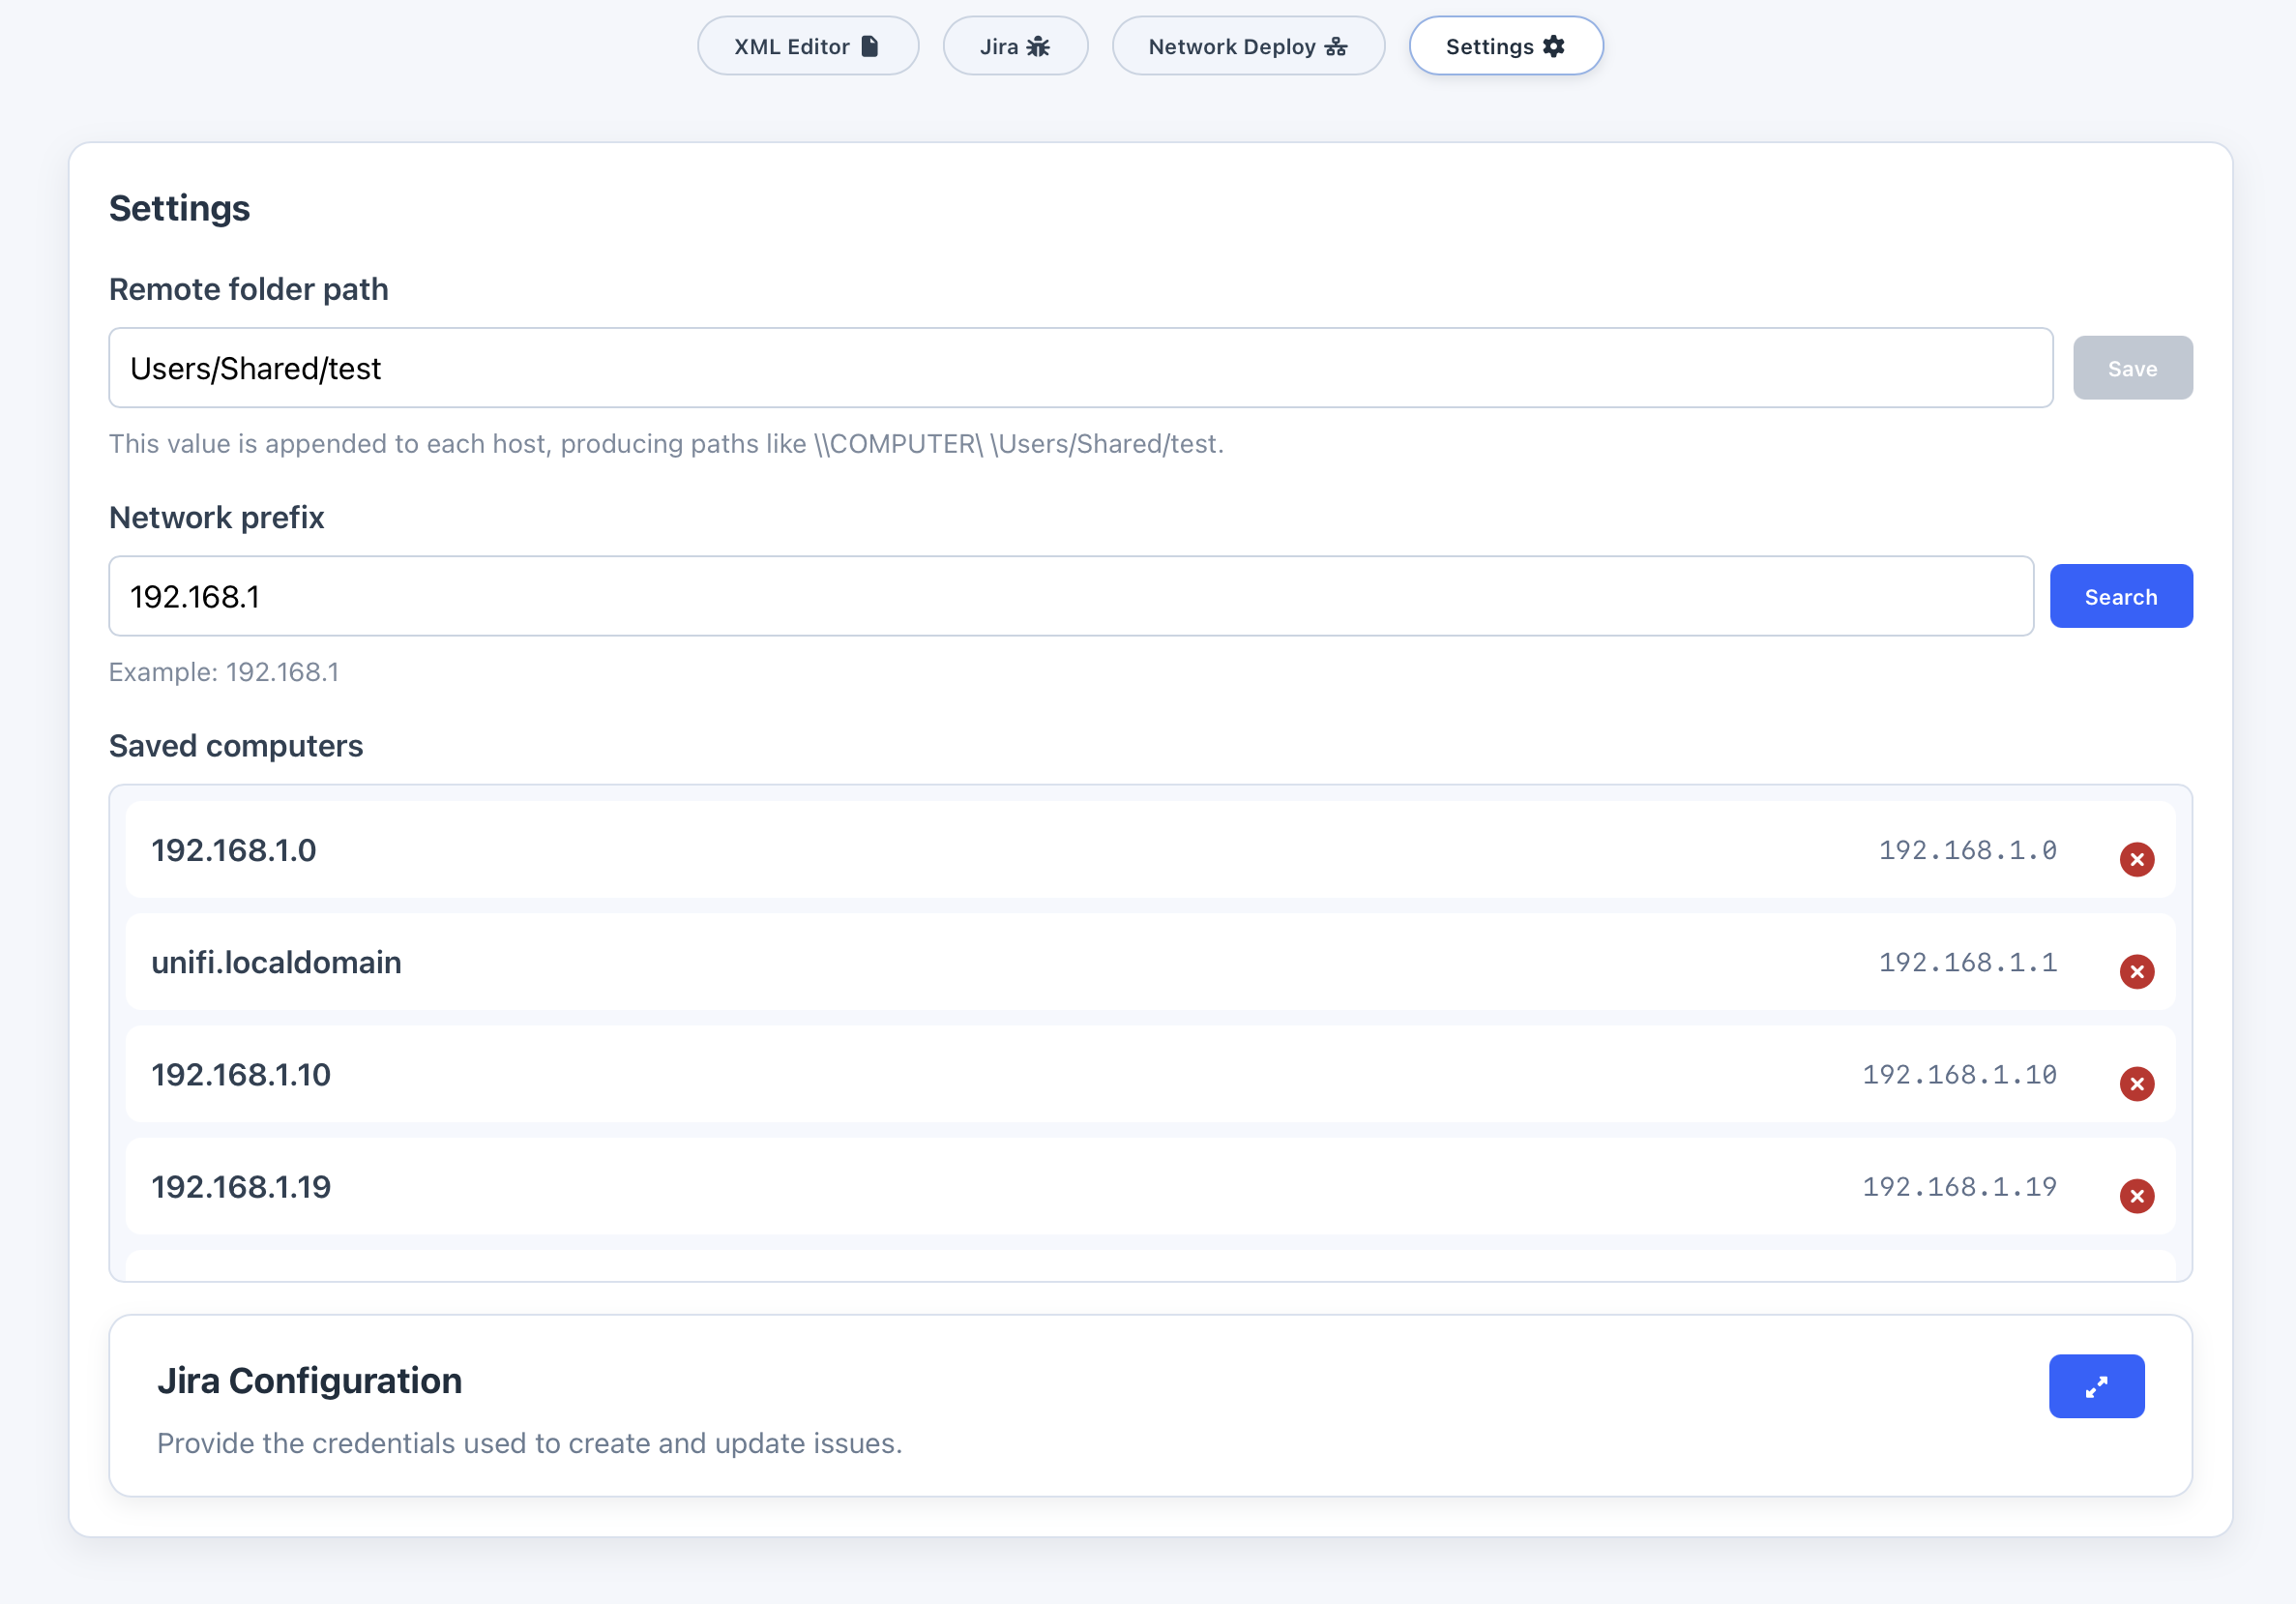This screenshot has height=1604, width=2296.
Task: Open the XML Editor tab
Action: [792, 46]
